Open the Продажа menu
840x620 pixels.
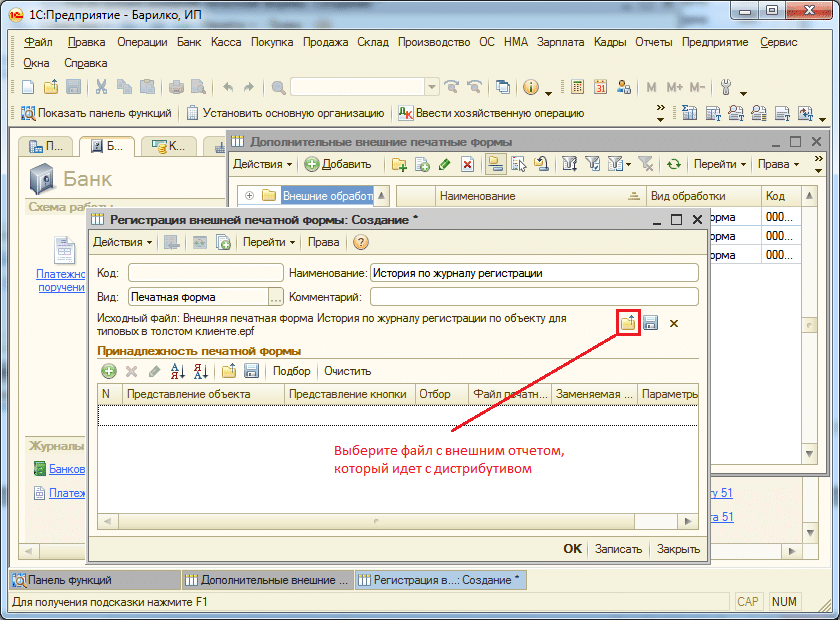point(325,42)
